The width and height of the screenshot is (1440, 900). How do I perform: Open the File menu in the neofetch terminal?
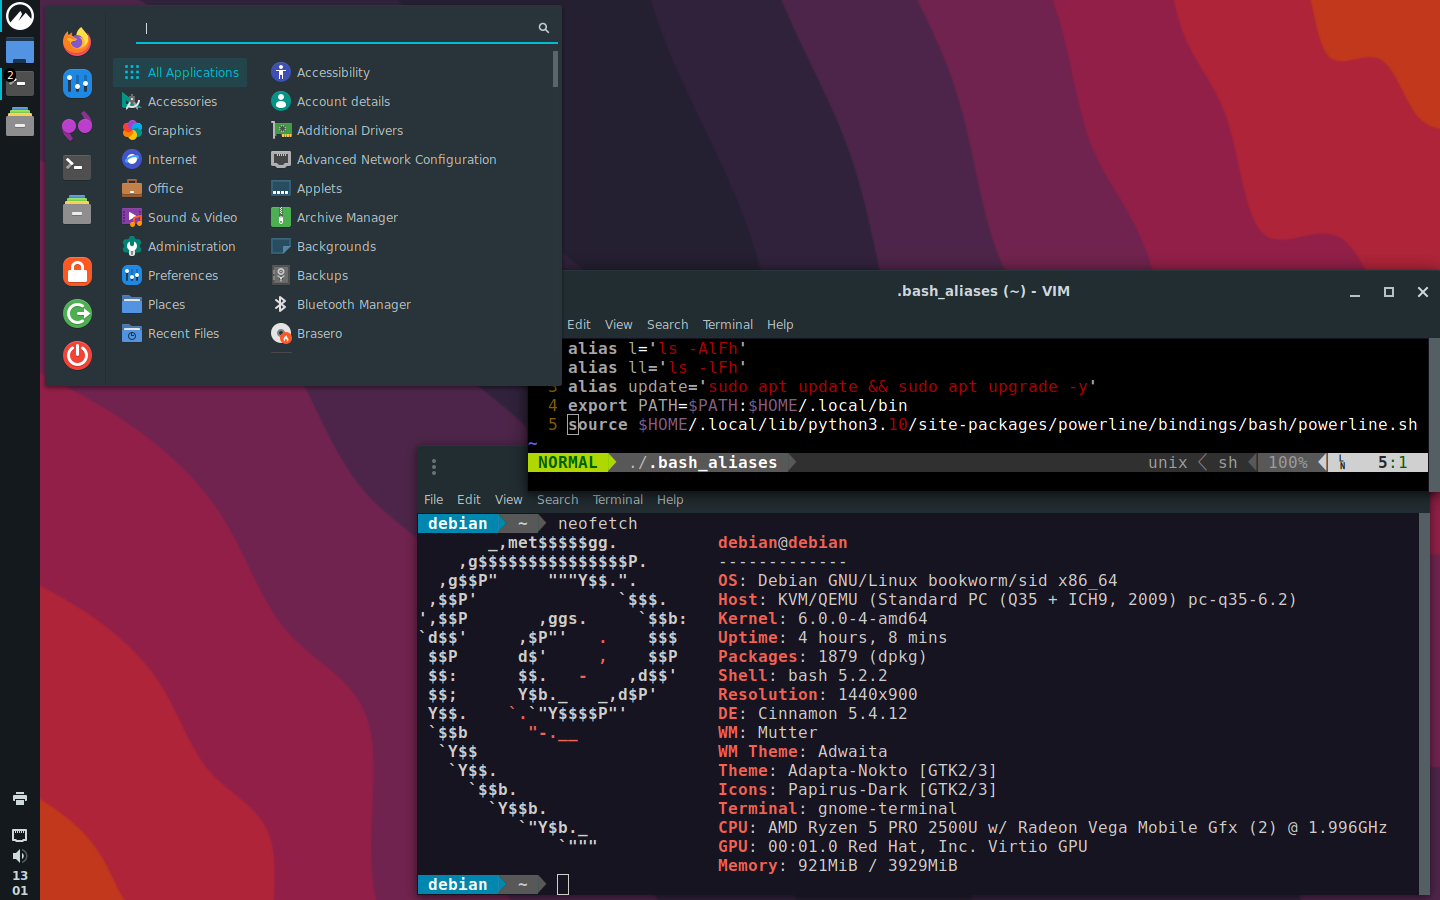click(x=434, y=500)
